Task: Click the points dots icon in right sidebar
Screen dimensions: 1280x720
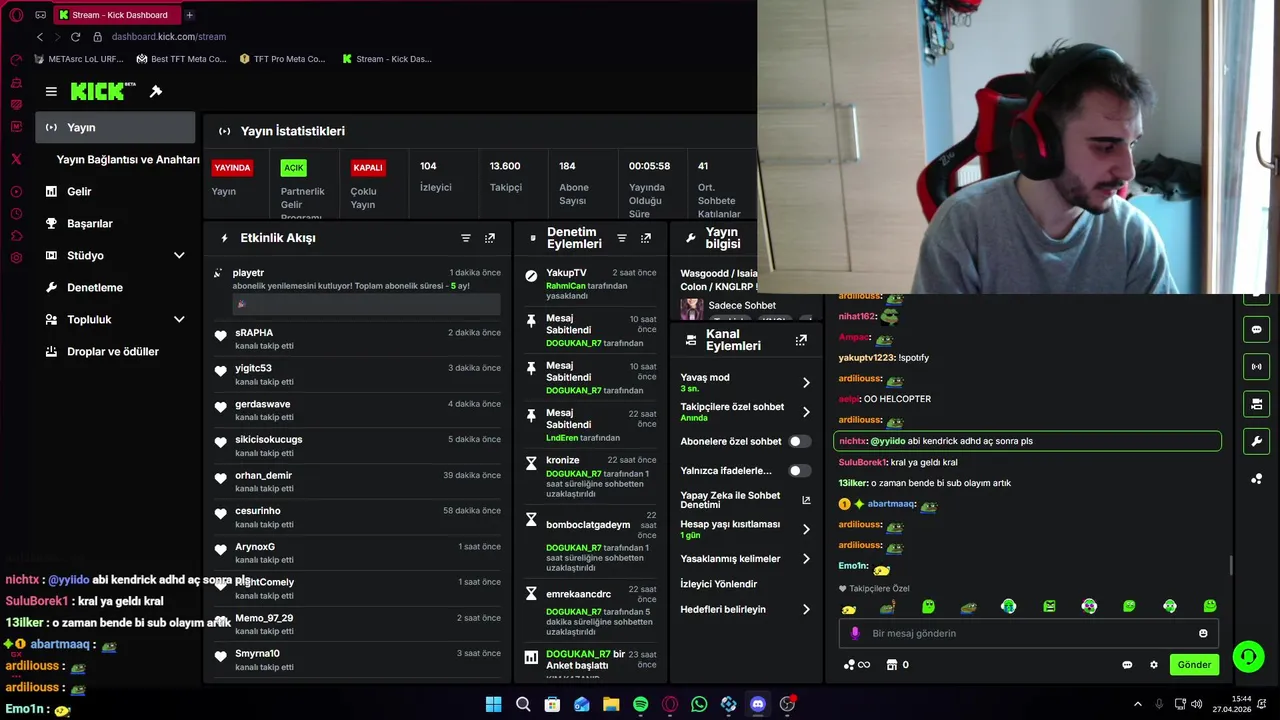Action: click(1257, 479)
